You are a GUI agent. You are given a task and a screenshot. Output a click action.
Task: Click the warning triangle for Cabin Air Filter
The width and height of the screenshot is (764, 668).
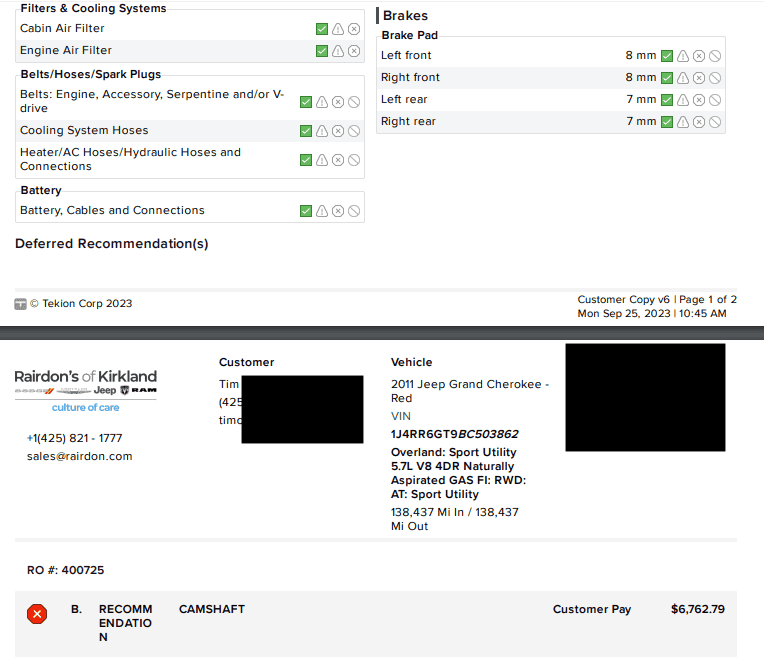pos(338,29)
